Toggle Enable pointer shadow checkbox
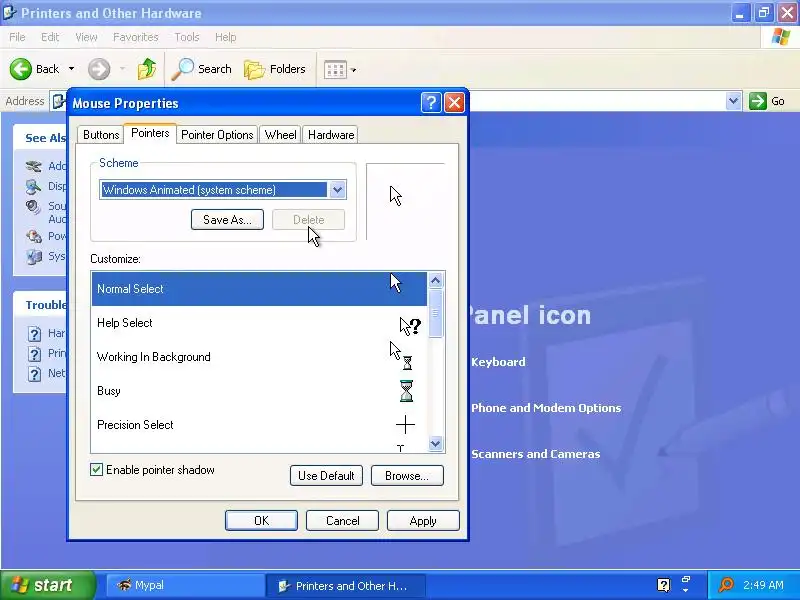The height and width of the screenshot is (600, 800). point(96,469)
